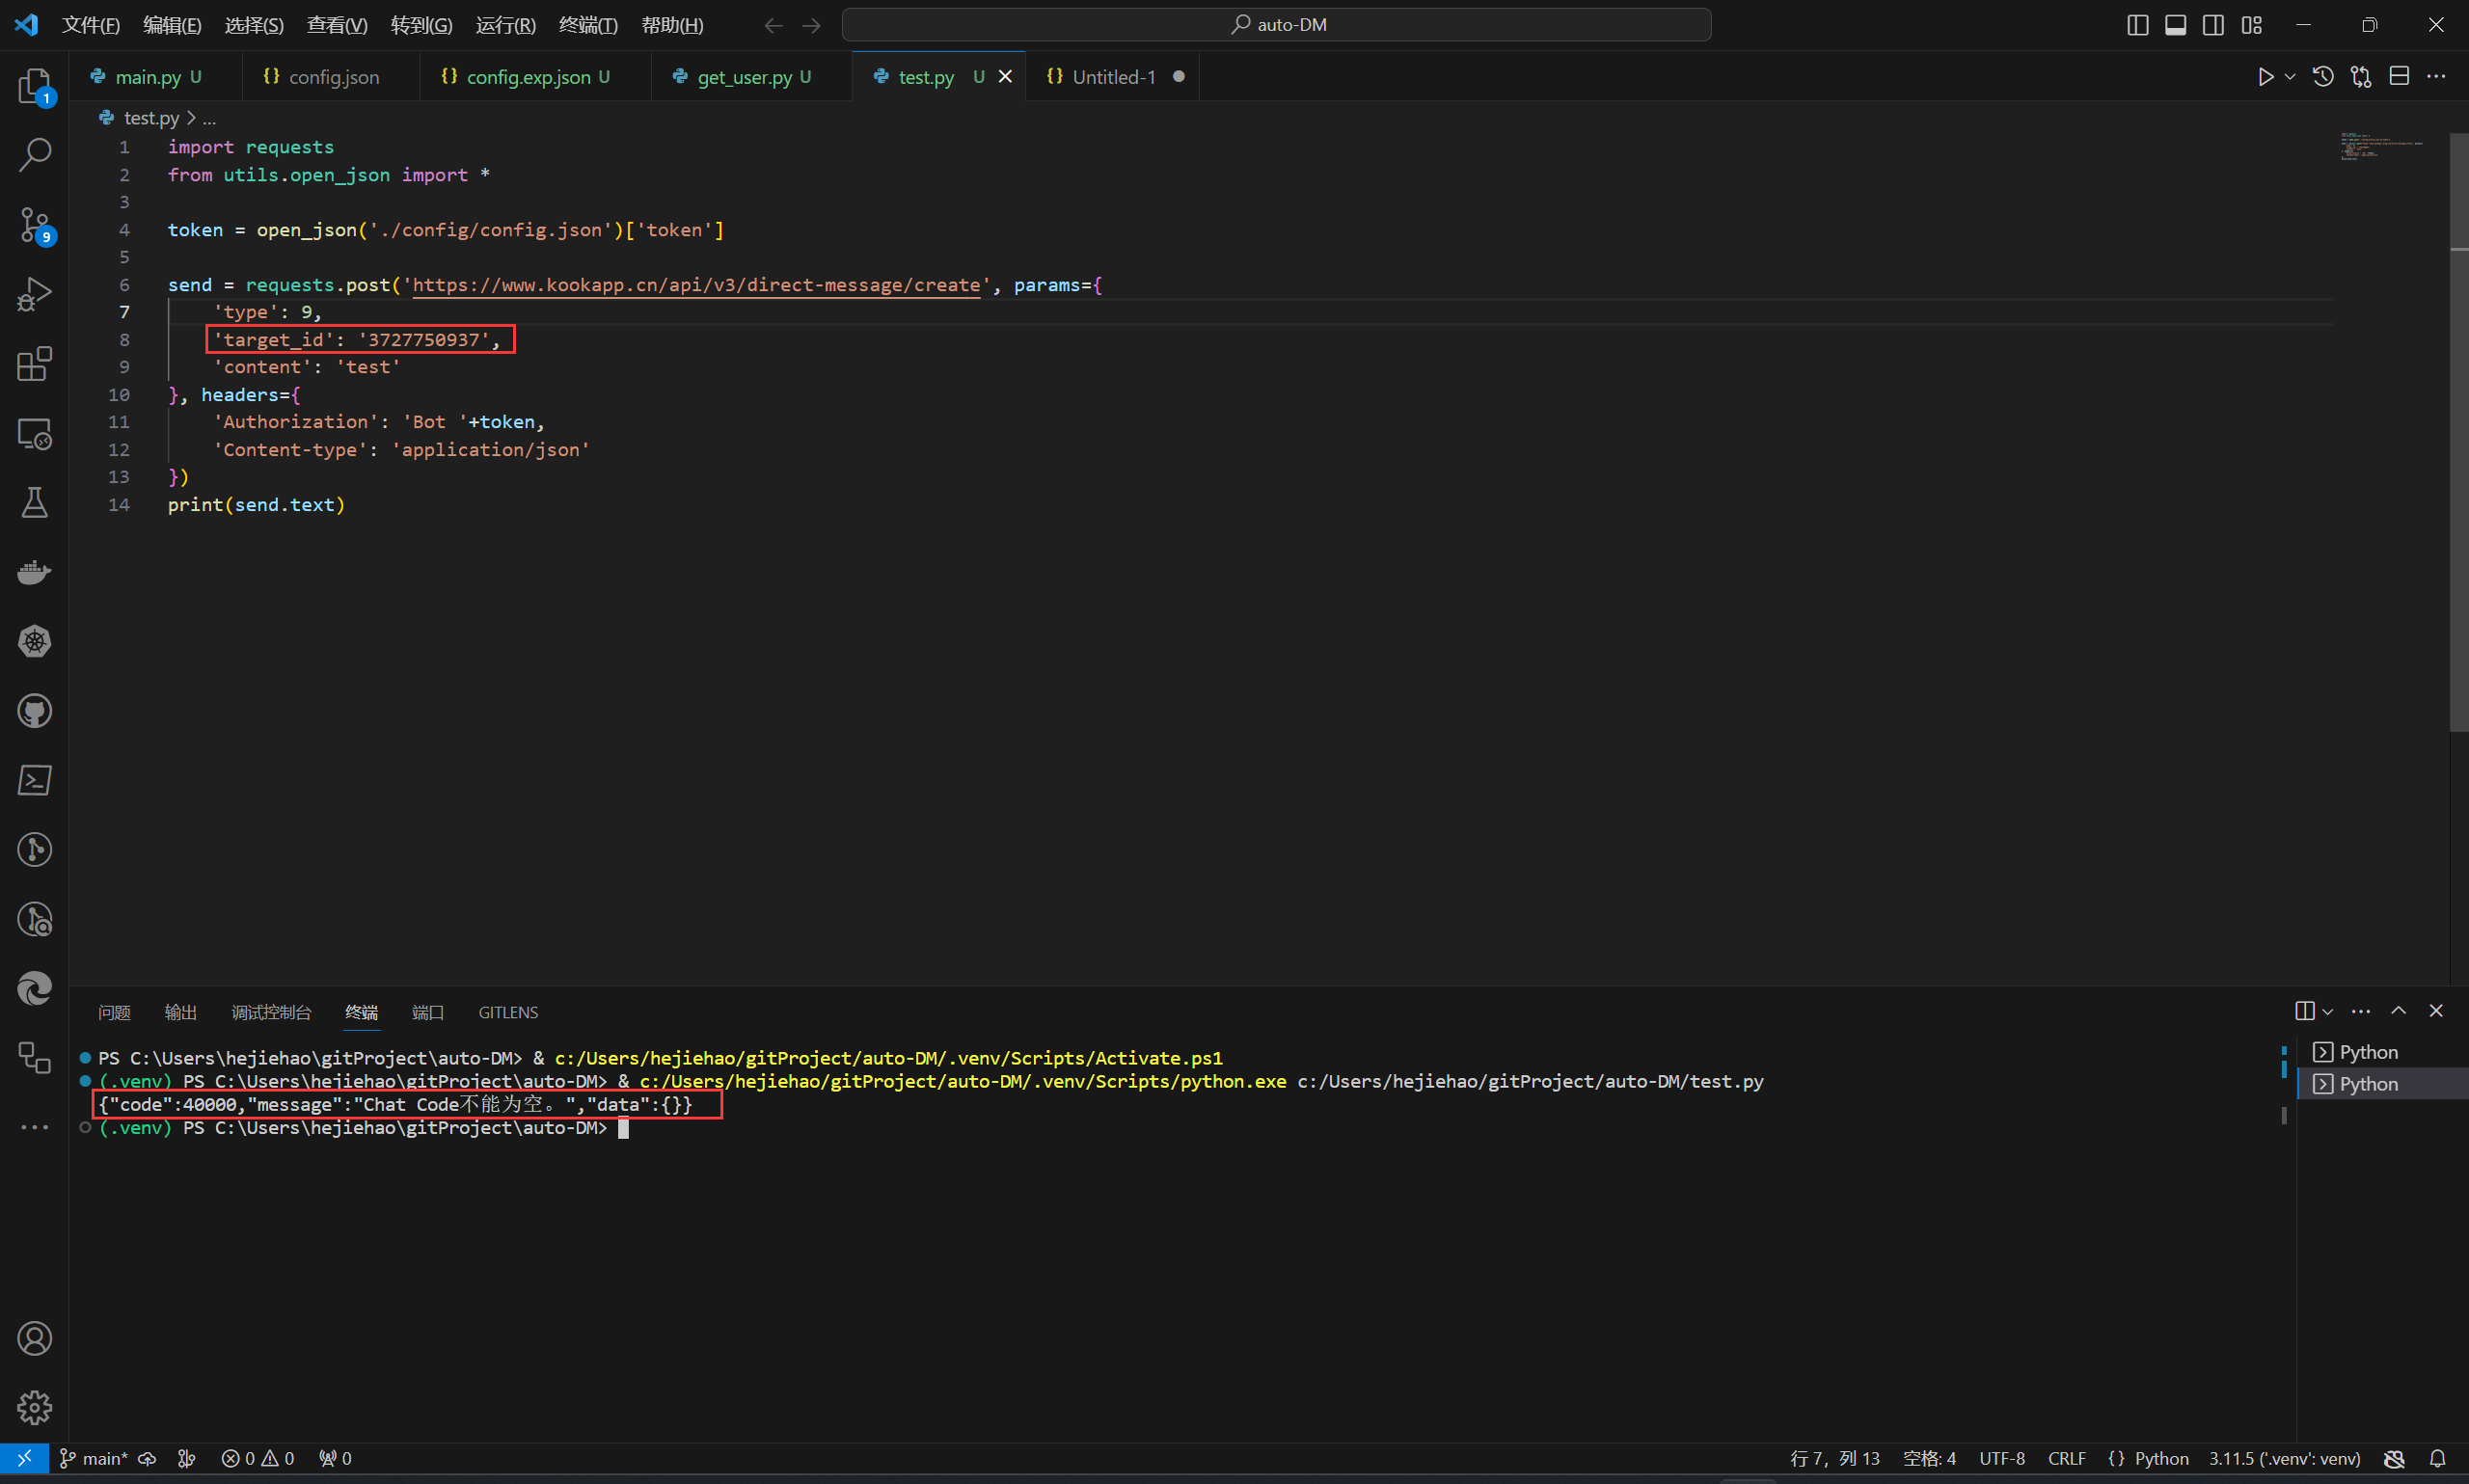The image size is (2469, 1484).
Task: Open Customize Layout button in title bar
Action: tap(2251, 25)
